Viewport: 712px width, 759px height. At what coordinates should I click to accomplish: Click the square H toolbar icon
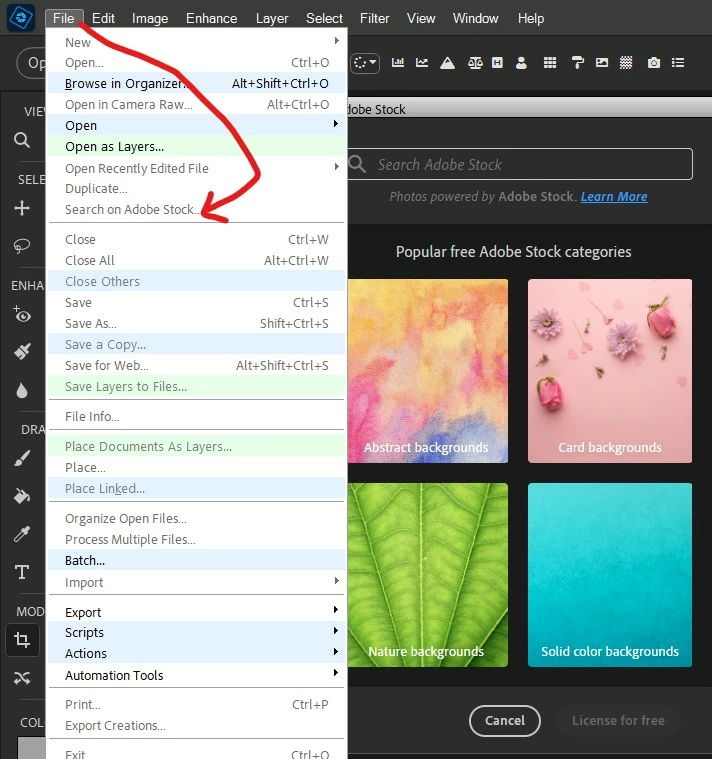click(x=497, y=62)
